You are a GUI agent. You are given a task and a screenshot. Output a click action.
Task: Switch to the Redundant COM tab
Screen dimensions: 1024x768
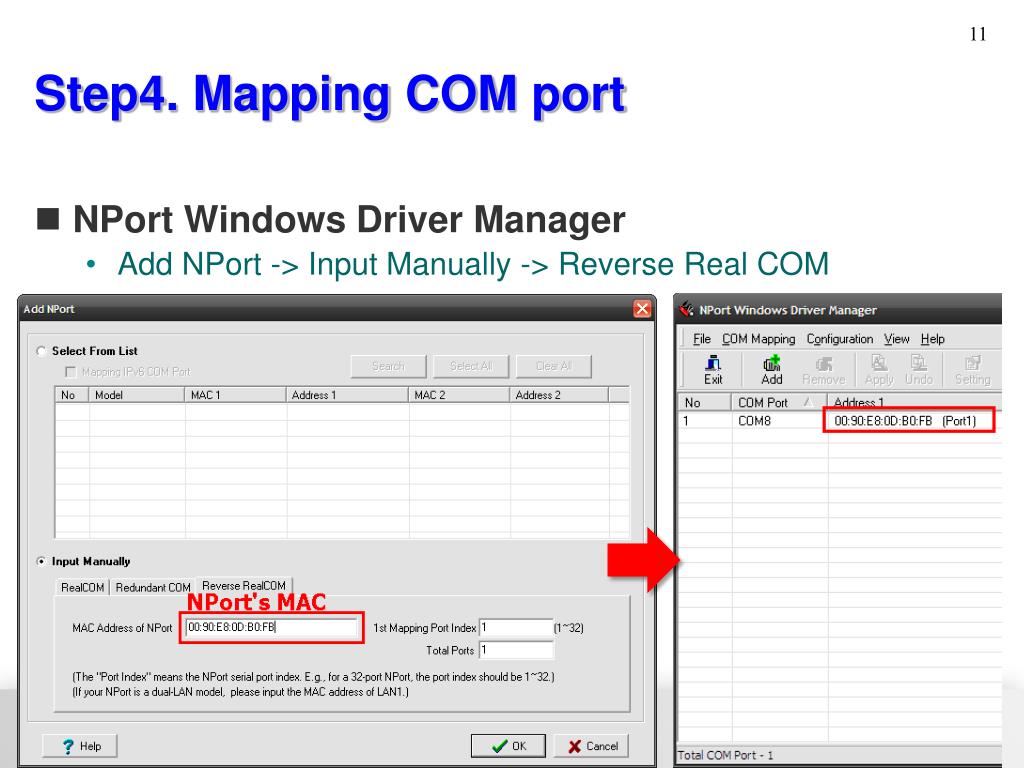(153, 587)
